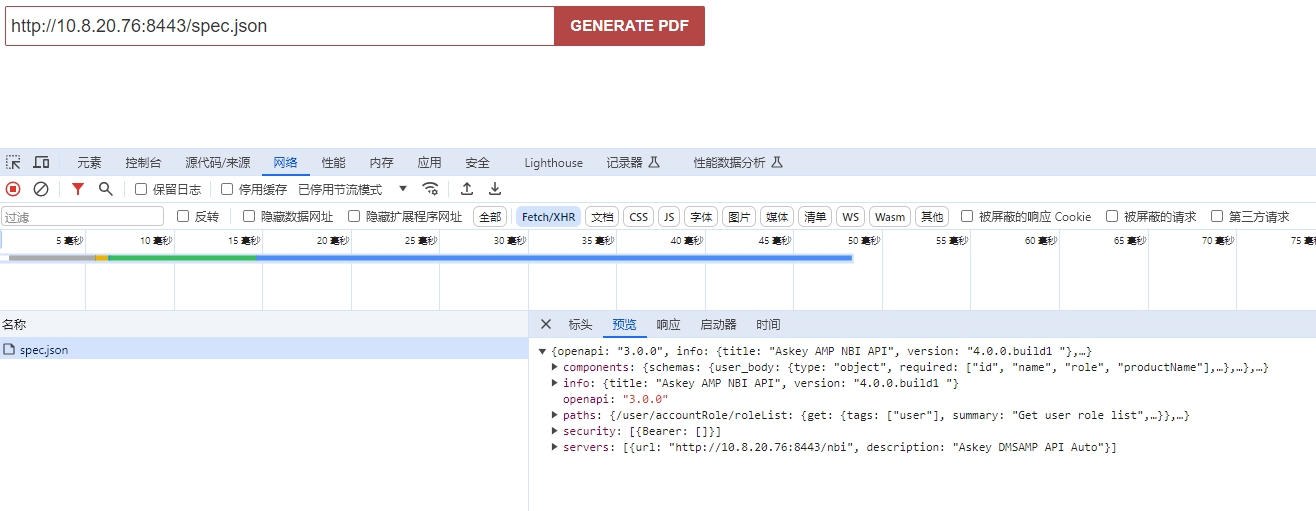The image size is (1316, 511).
Task: Enable 隐藏数据网址 checkbox
Action: coord(249,216)
